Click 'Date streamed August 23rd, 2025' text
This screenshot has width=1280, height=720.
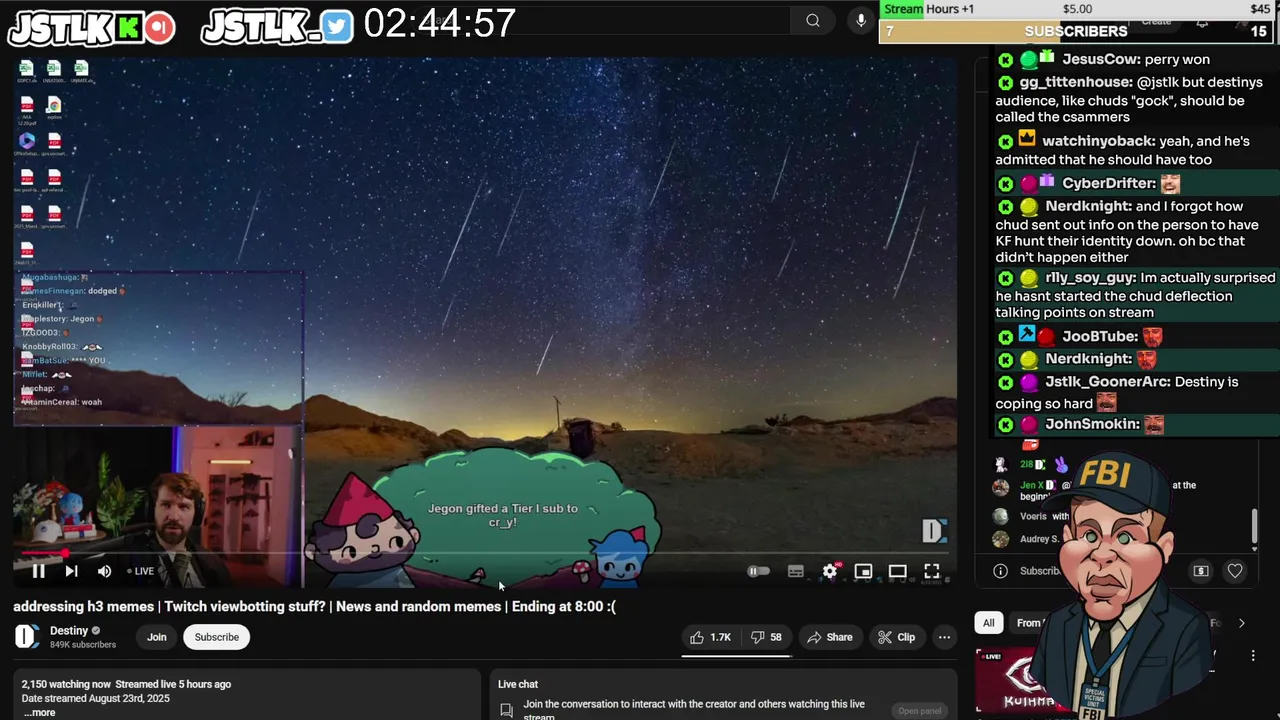[x=95, y=698]
